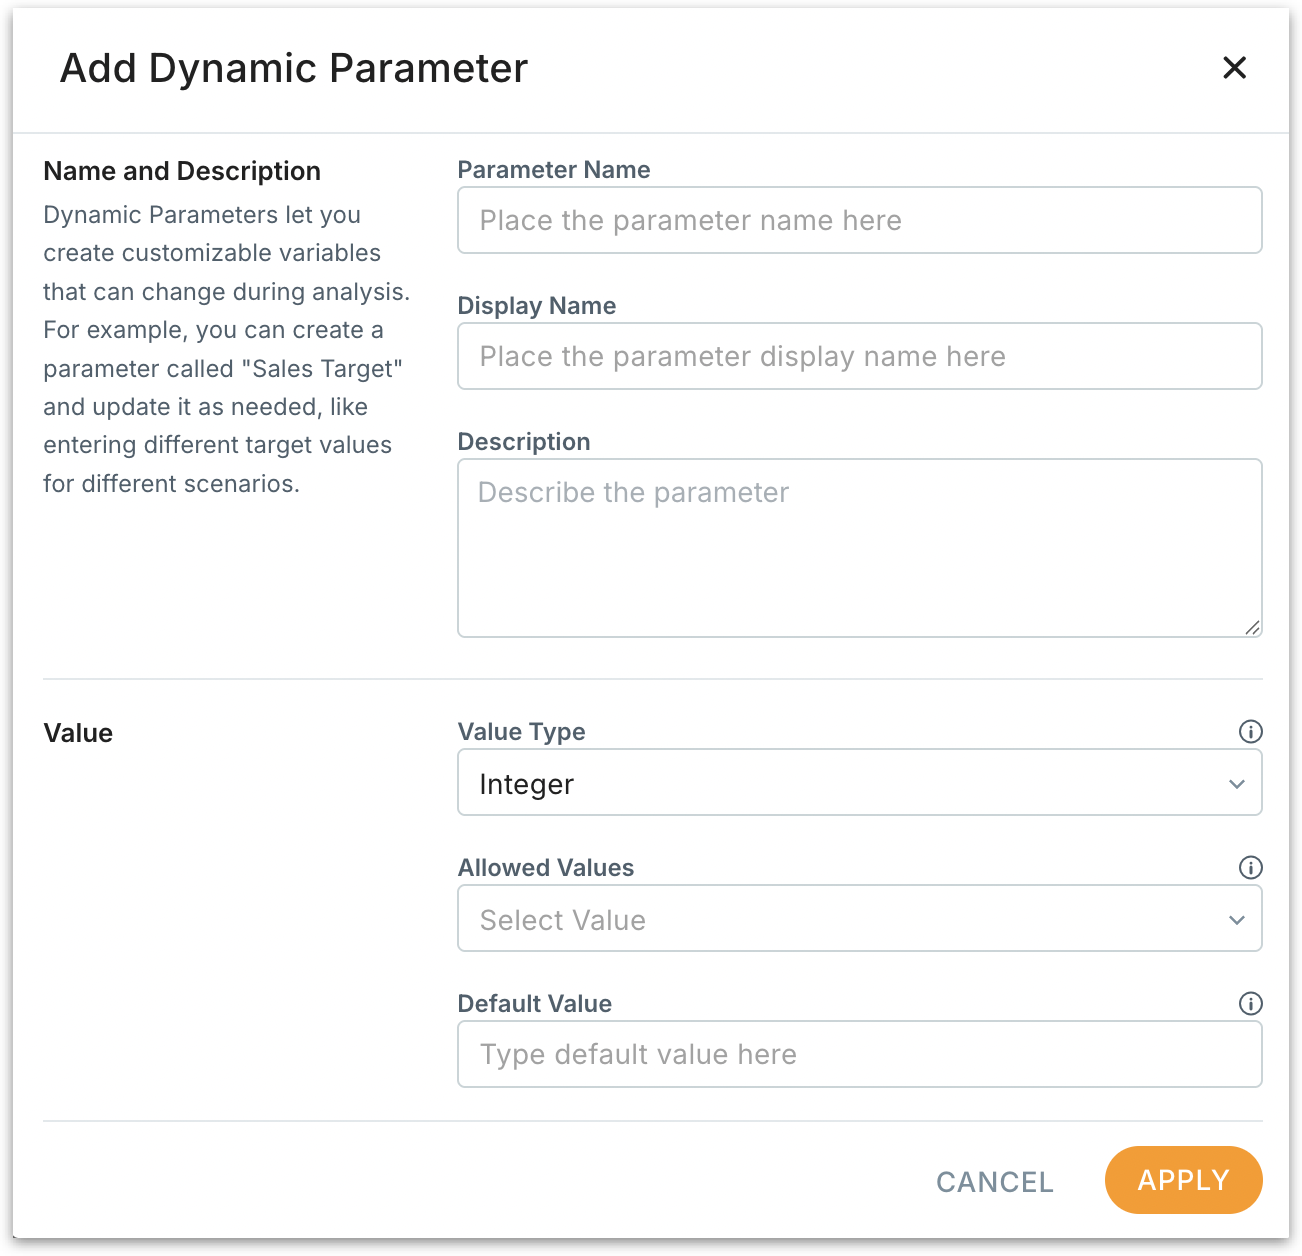This screenshot has width=1302, height=1256.
Task: Focus the Default Value input field
Action: (859, 1054)
